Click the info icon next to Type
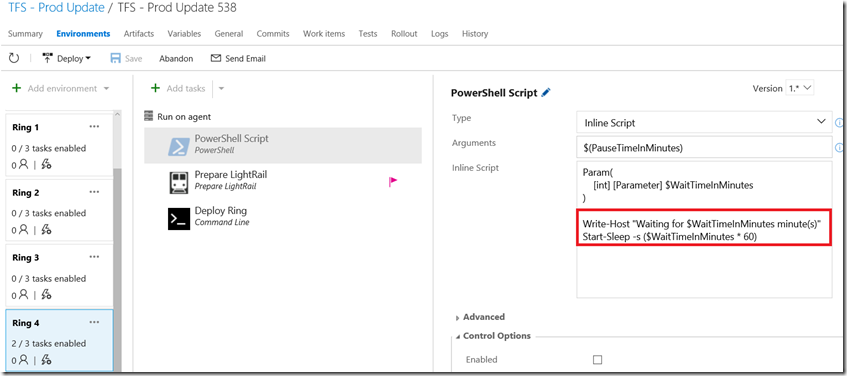This screenshot has height=376, width=847. click(x=839, y=123)
